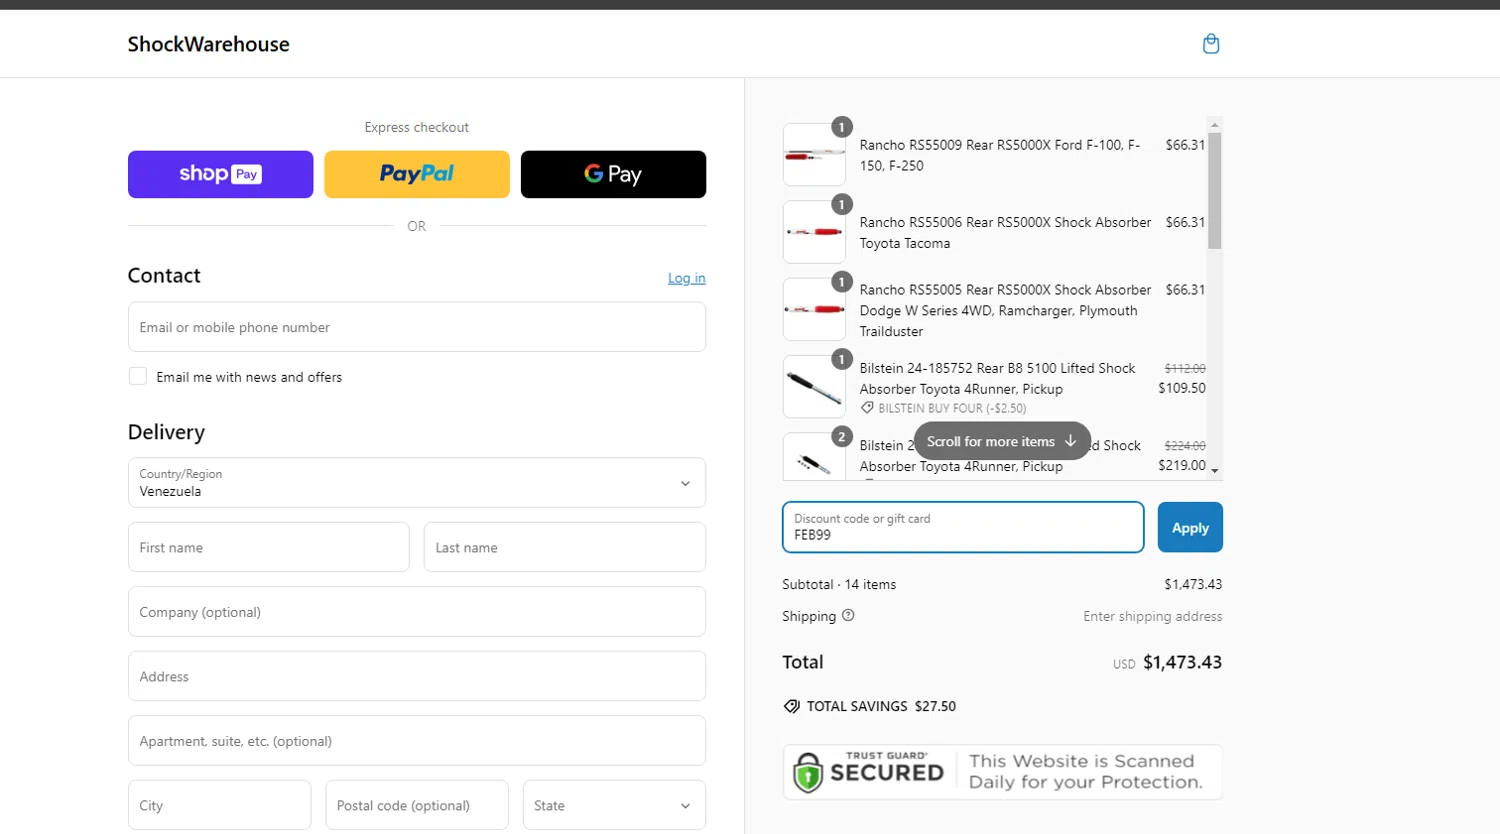Viewport: 1500px width, 834px height.
Task: Click the ShockWarehouse store logo
Action: coord(208,44)
